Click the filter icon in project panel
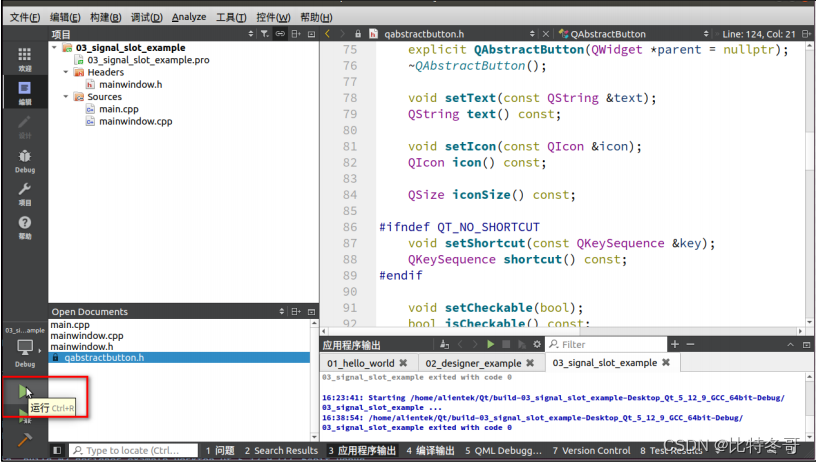This screenshot has width=816, height=464. tap(264, 33)
